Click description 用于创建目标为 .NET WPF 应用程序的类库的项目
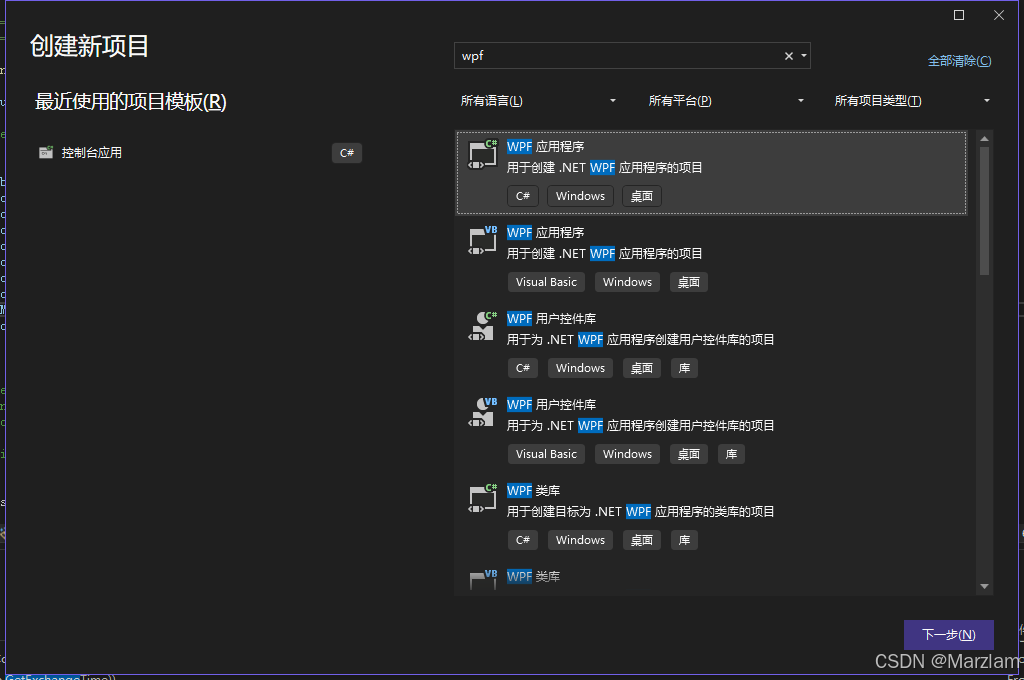The height and width of the screenshot is (680, 1024). (640, 511)
